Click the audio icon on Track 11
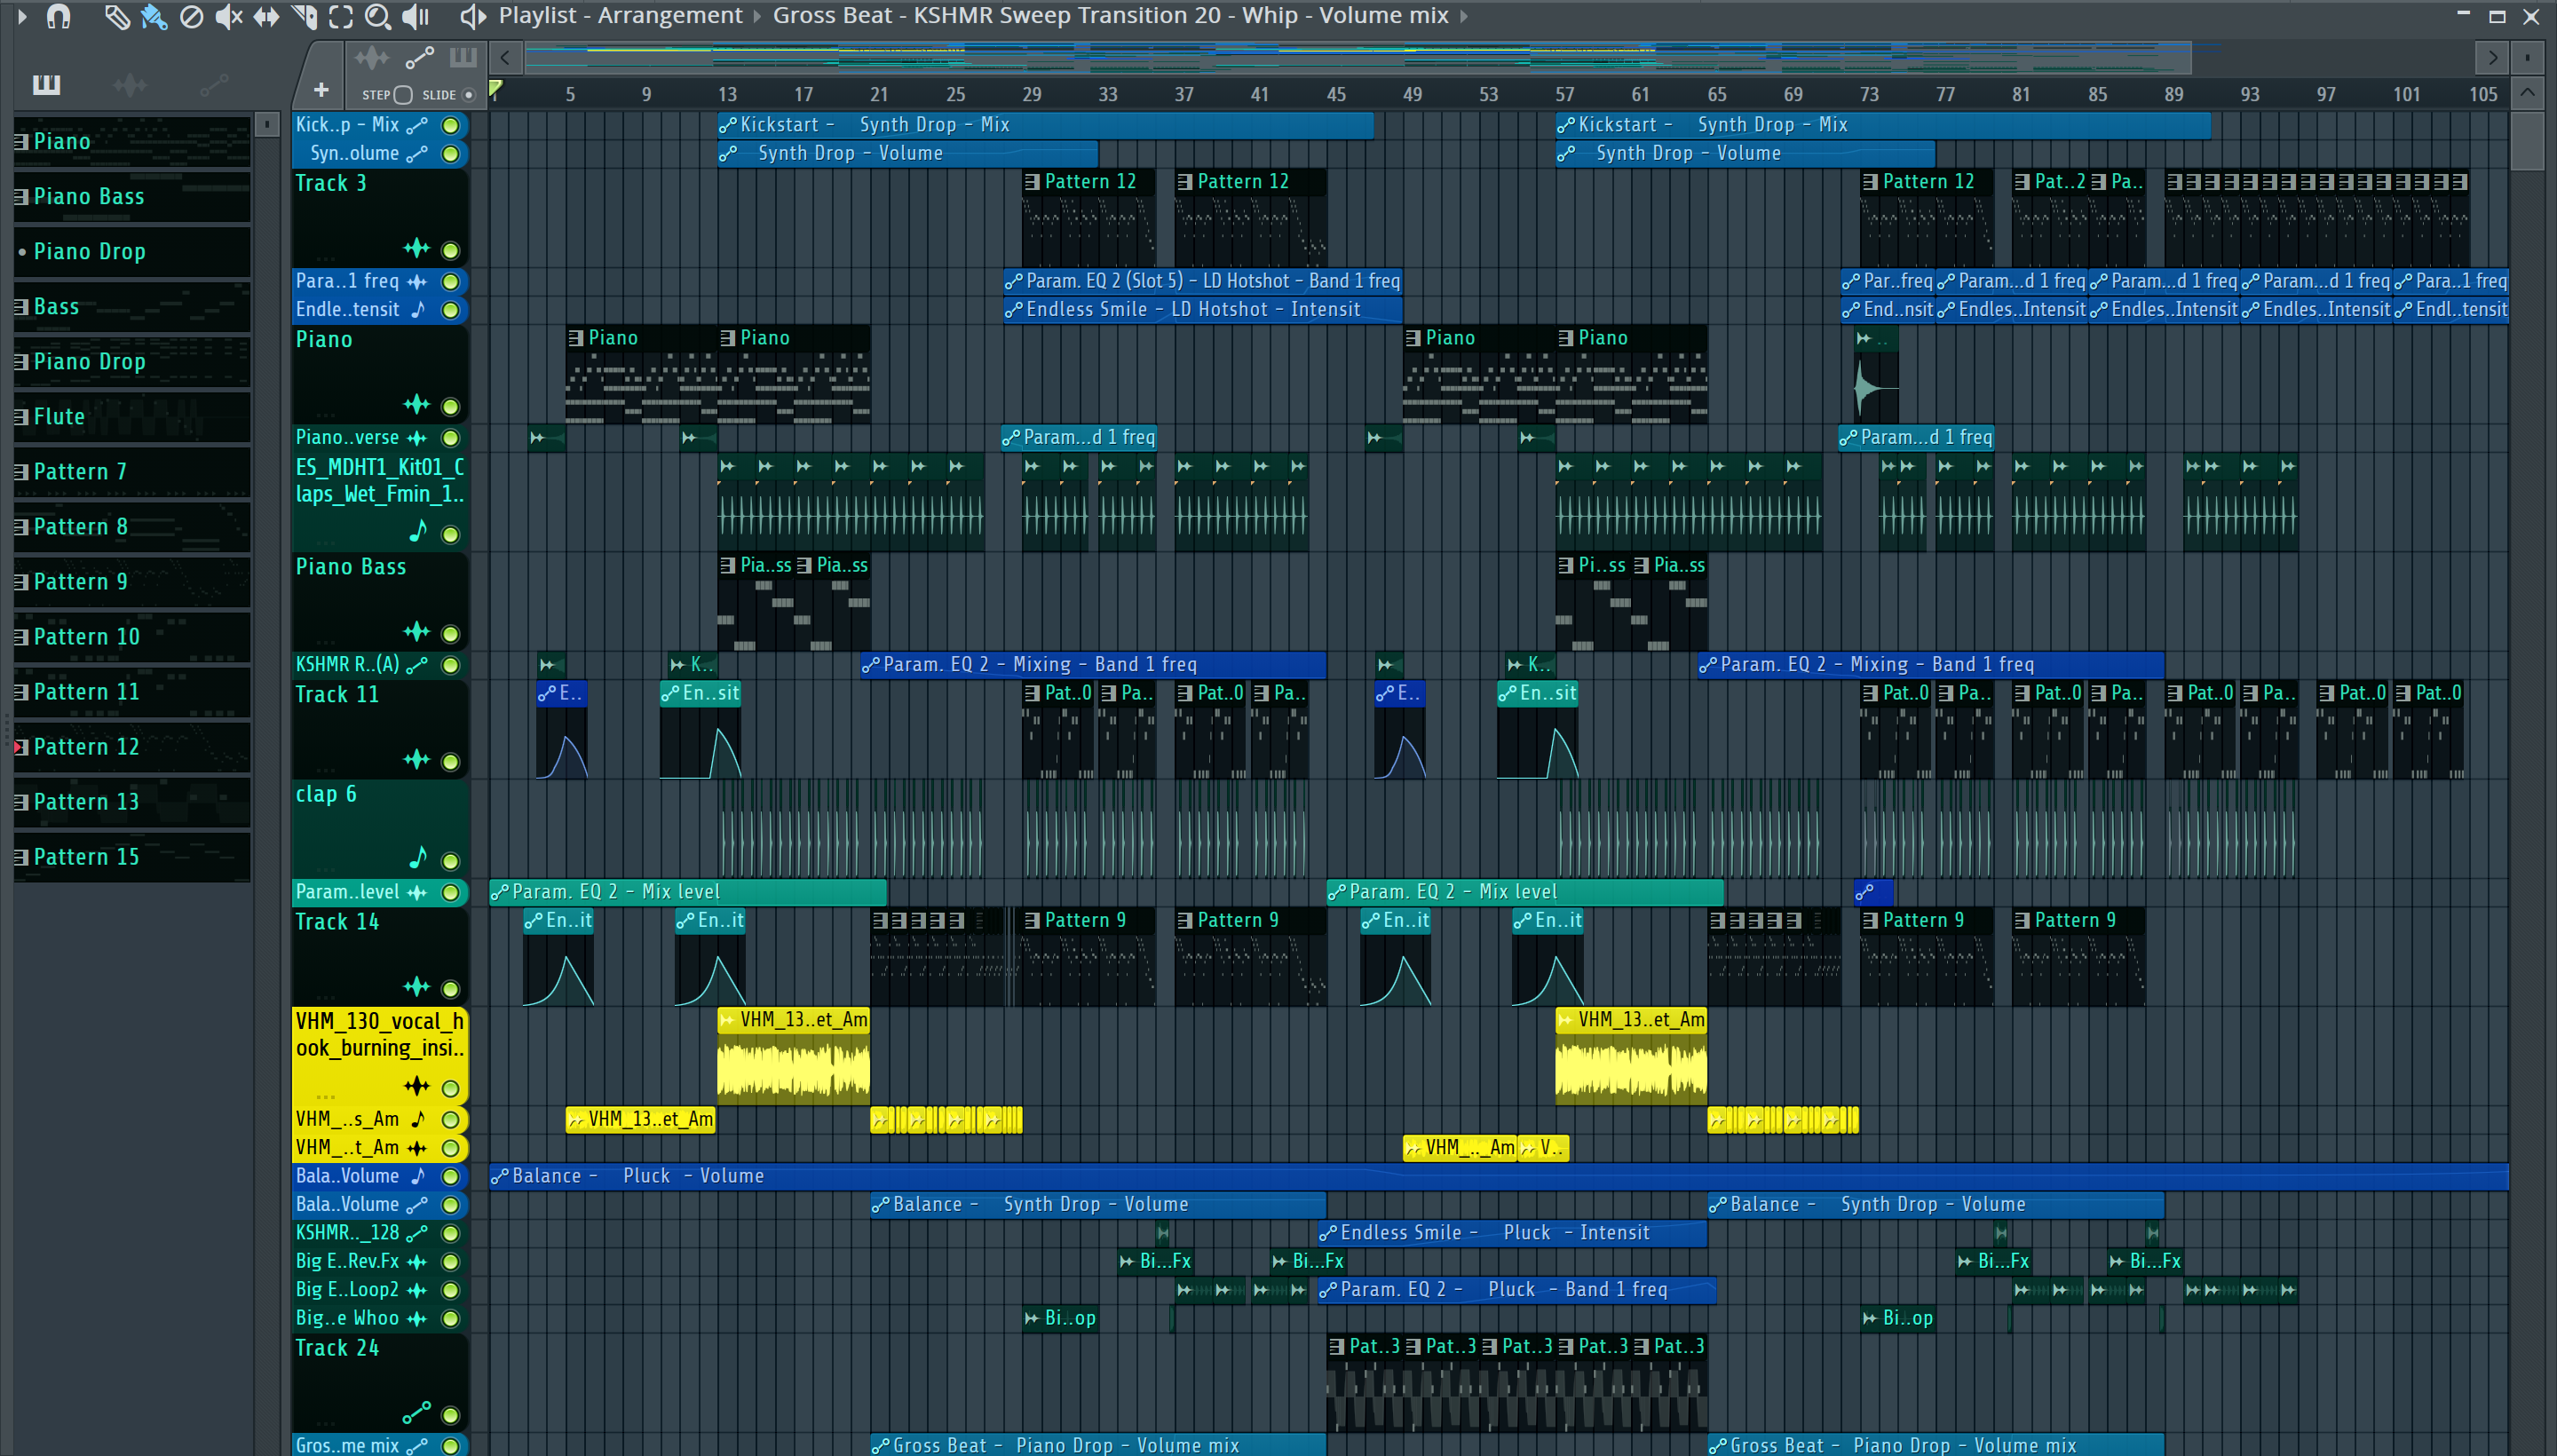 click(416, 760)
